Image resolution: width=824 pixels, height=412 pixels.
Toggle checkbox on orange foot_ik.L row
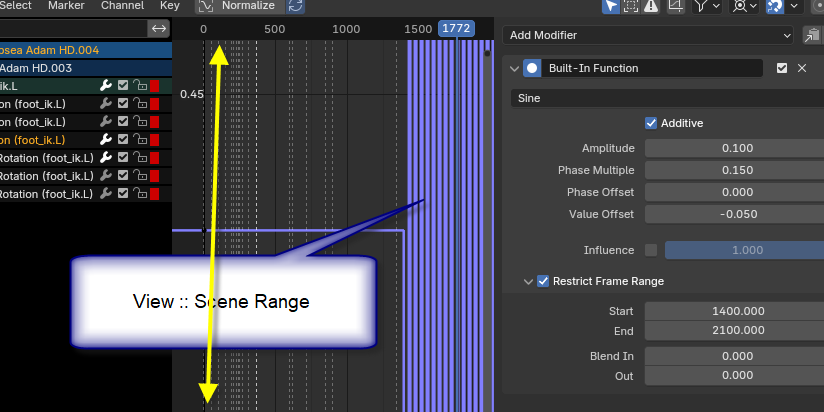coord(123,139)
